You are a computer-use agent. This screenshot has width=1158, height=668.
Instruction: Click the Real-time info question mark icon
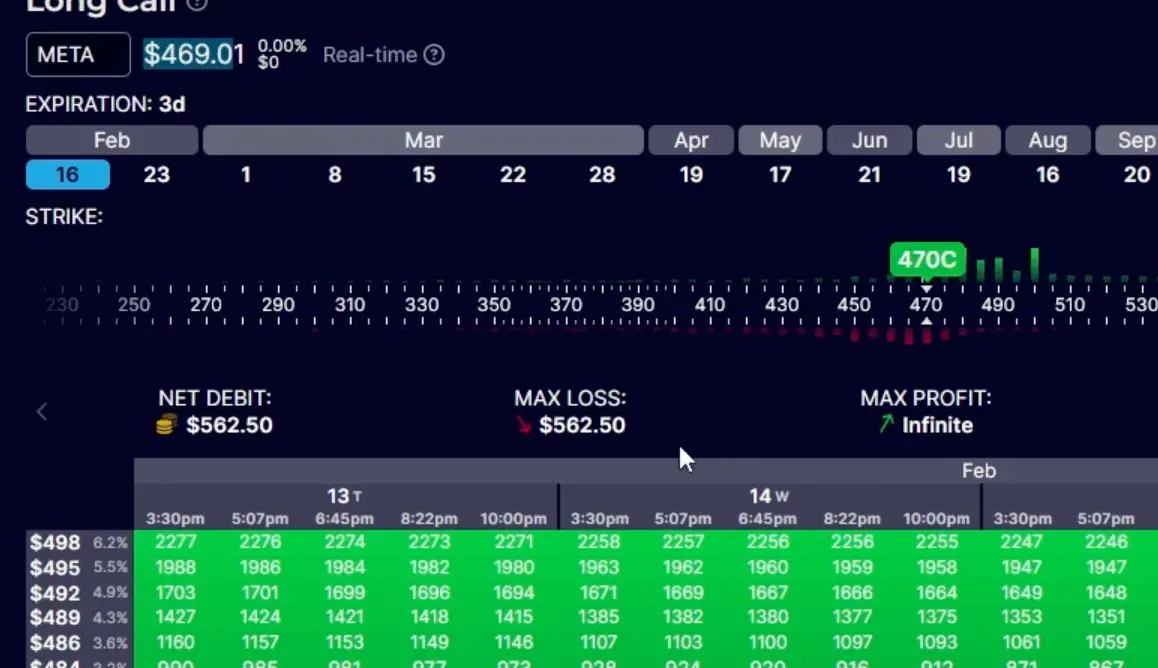(434, 55)
